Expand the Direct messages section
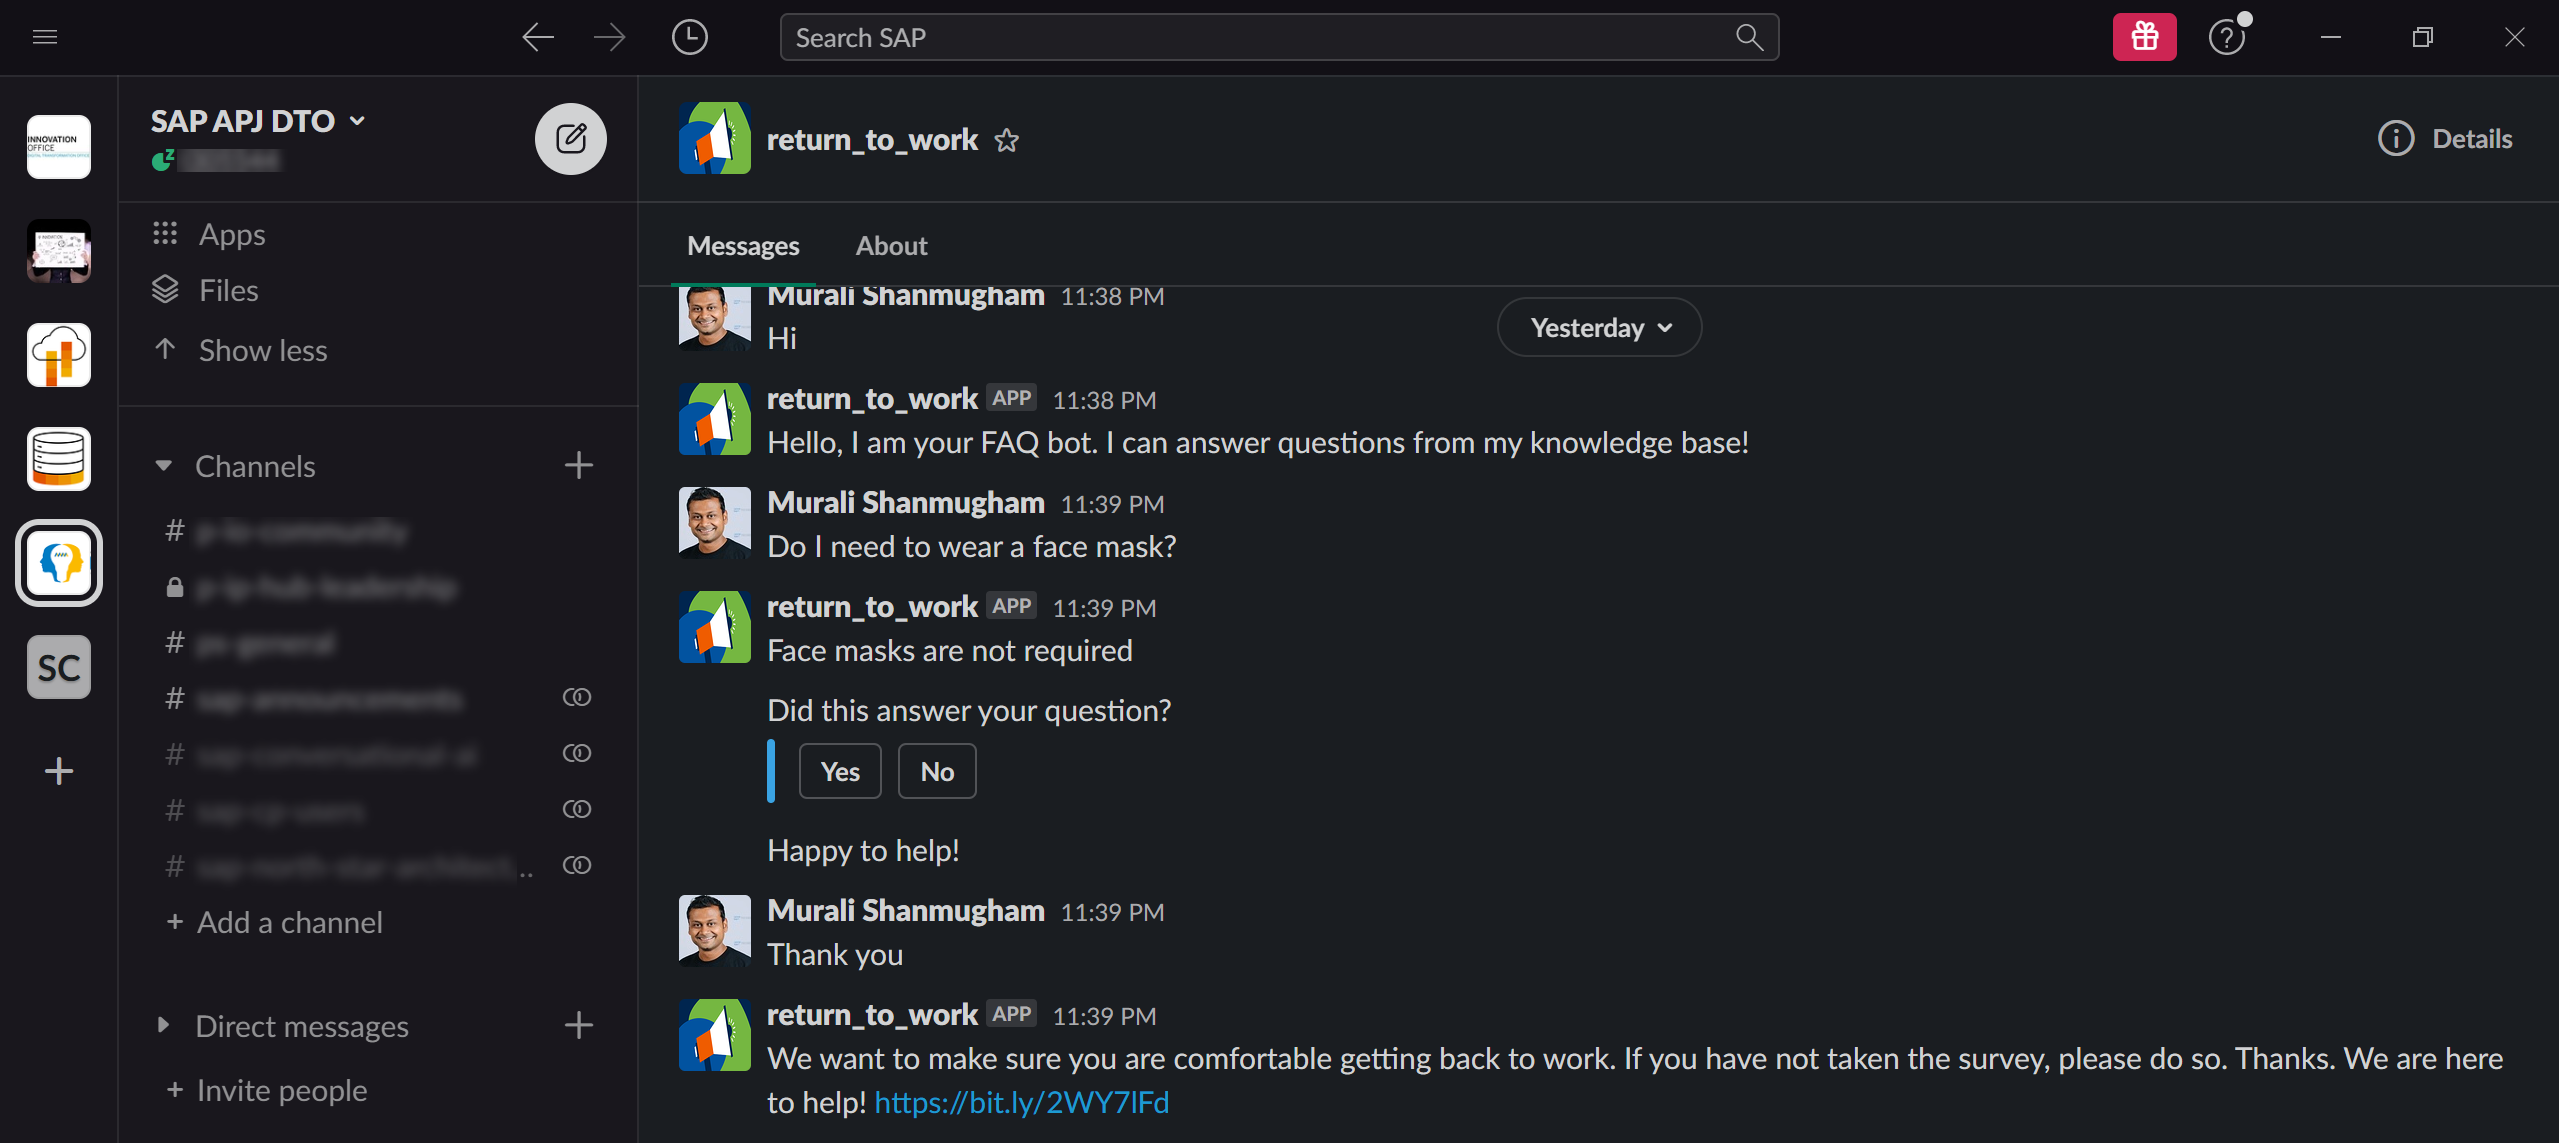Viewport: 2559px width, 1143px height. click(164, 1025)
